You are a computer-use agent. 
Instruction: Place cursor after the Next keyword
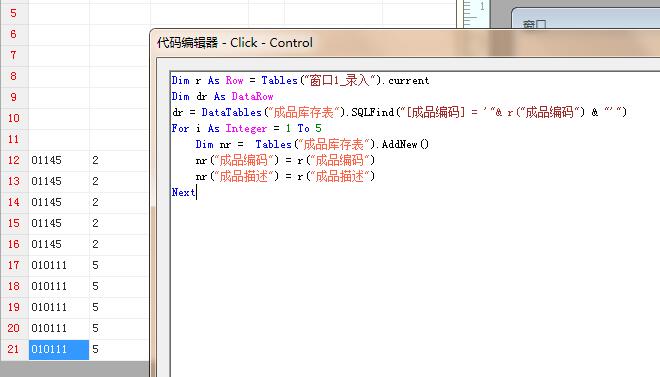point(197,192)
